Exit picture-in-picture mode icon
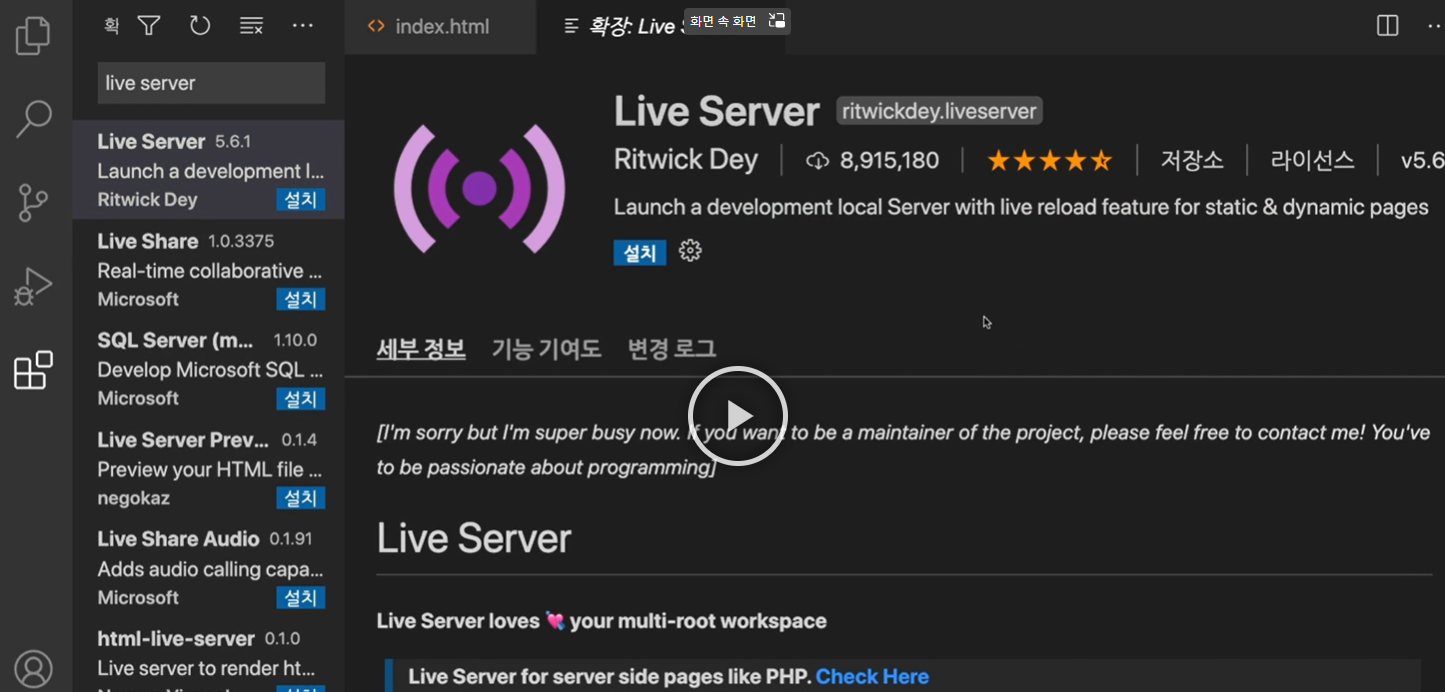This screenshot has height=692, width=1445. pos(777,20)
